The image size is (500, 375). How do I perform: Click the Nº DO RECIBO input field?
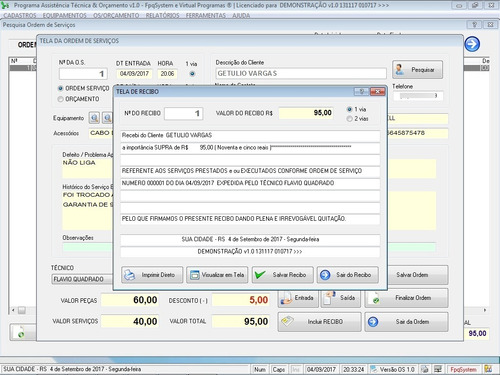coord(183,114)
